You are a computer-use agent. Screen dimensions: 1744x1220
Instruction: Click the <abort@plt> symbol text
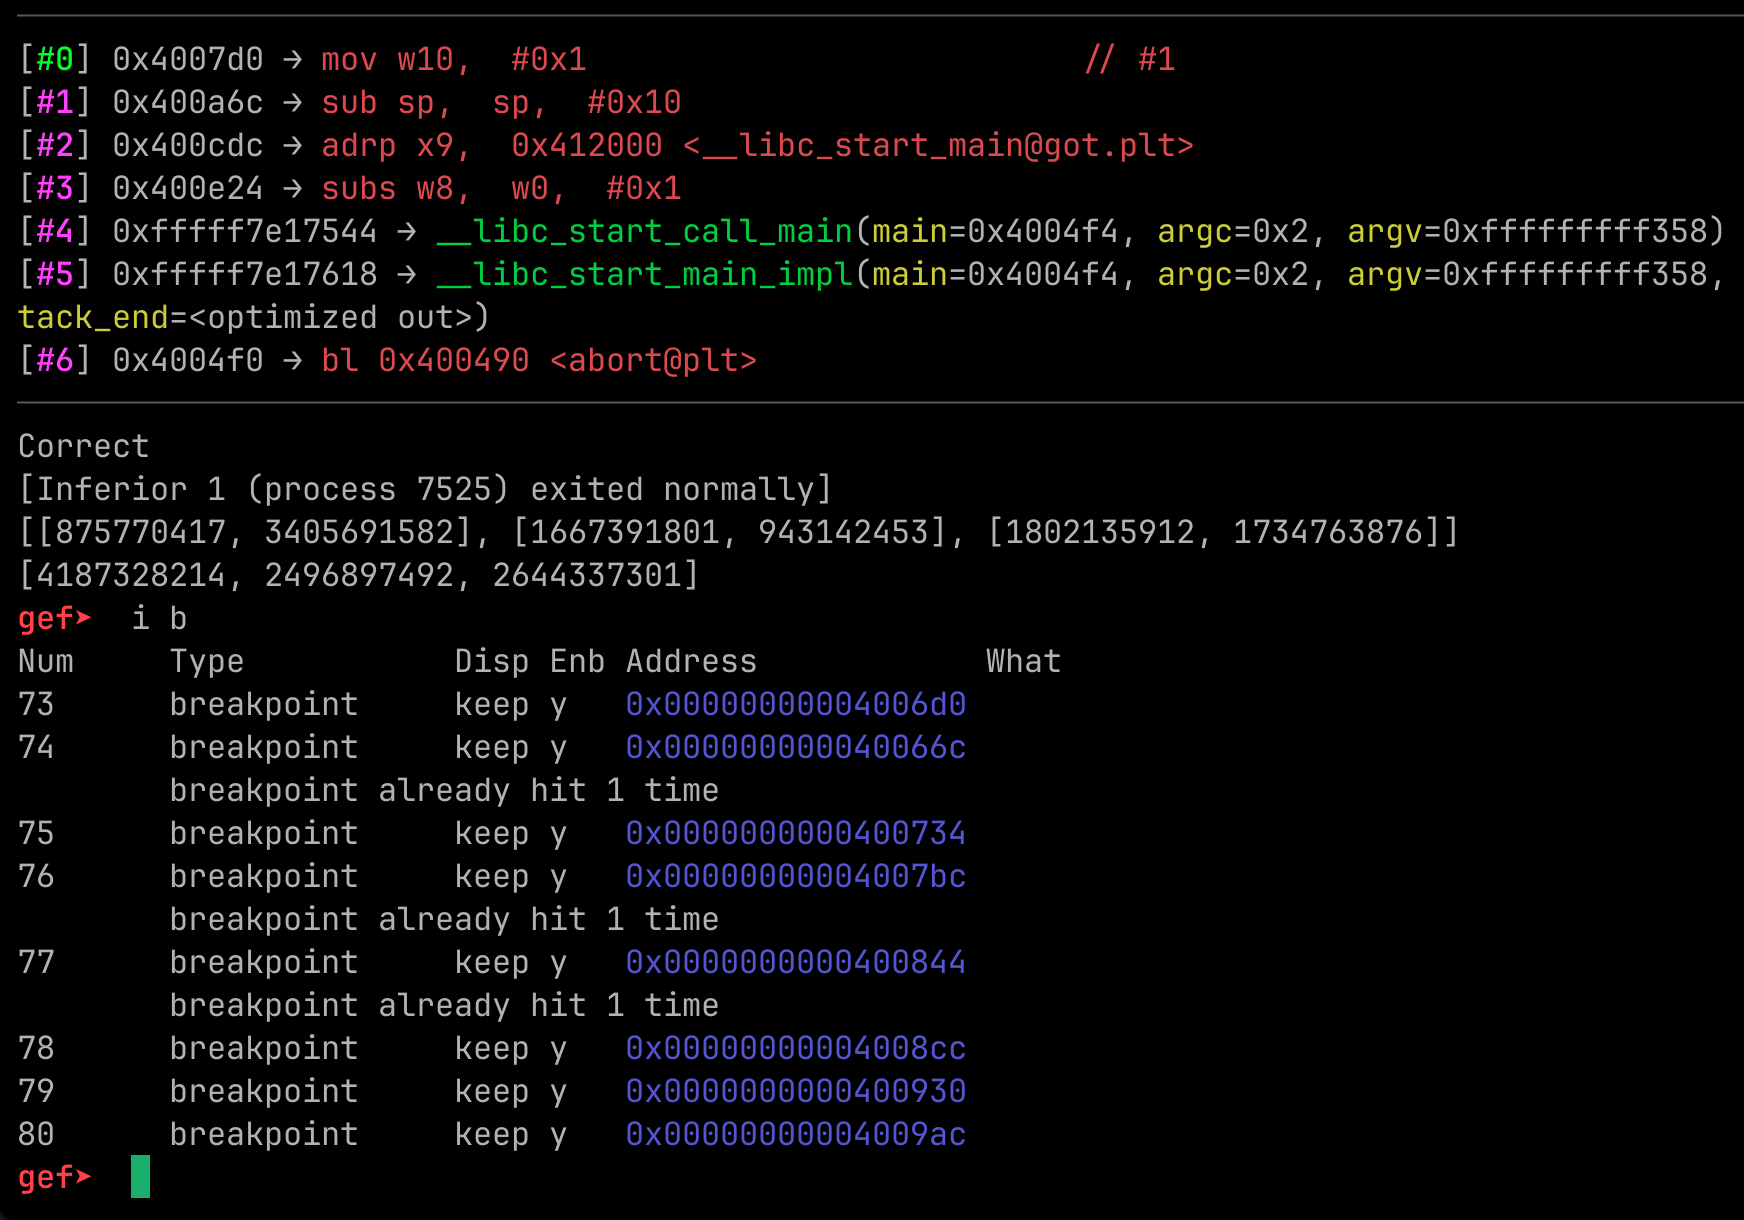653,360
